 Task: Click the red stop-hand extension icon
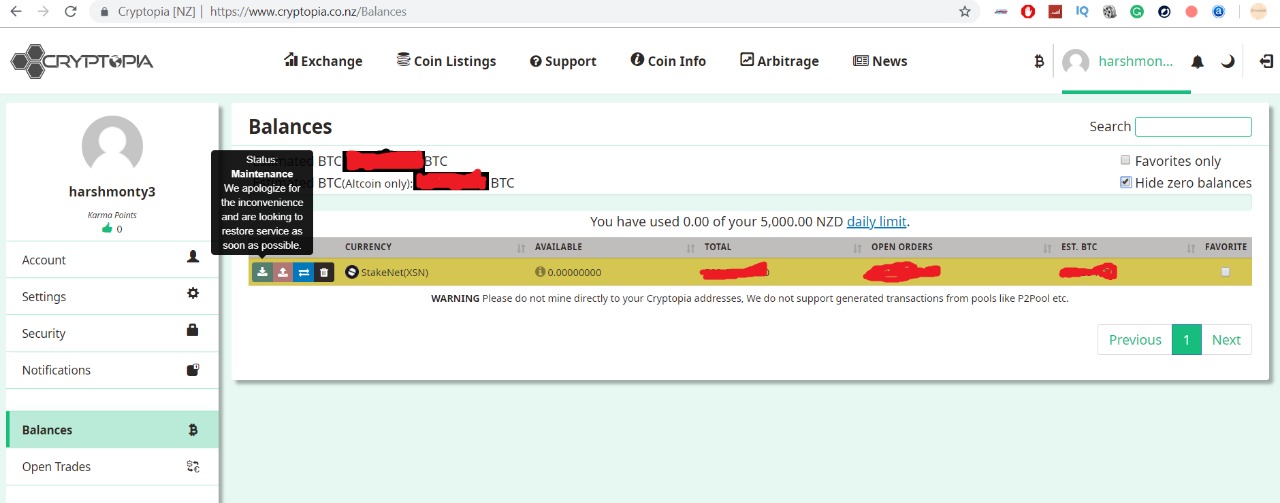(1028, 12)
